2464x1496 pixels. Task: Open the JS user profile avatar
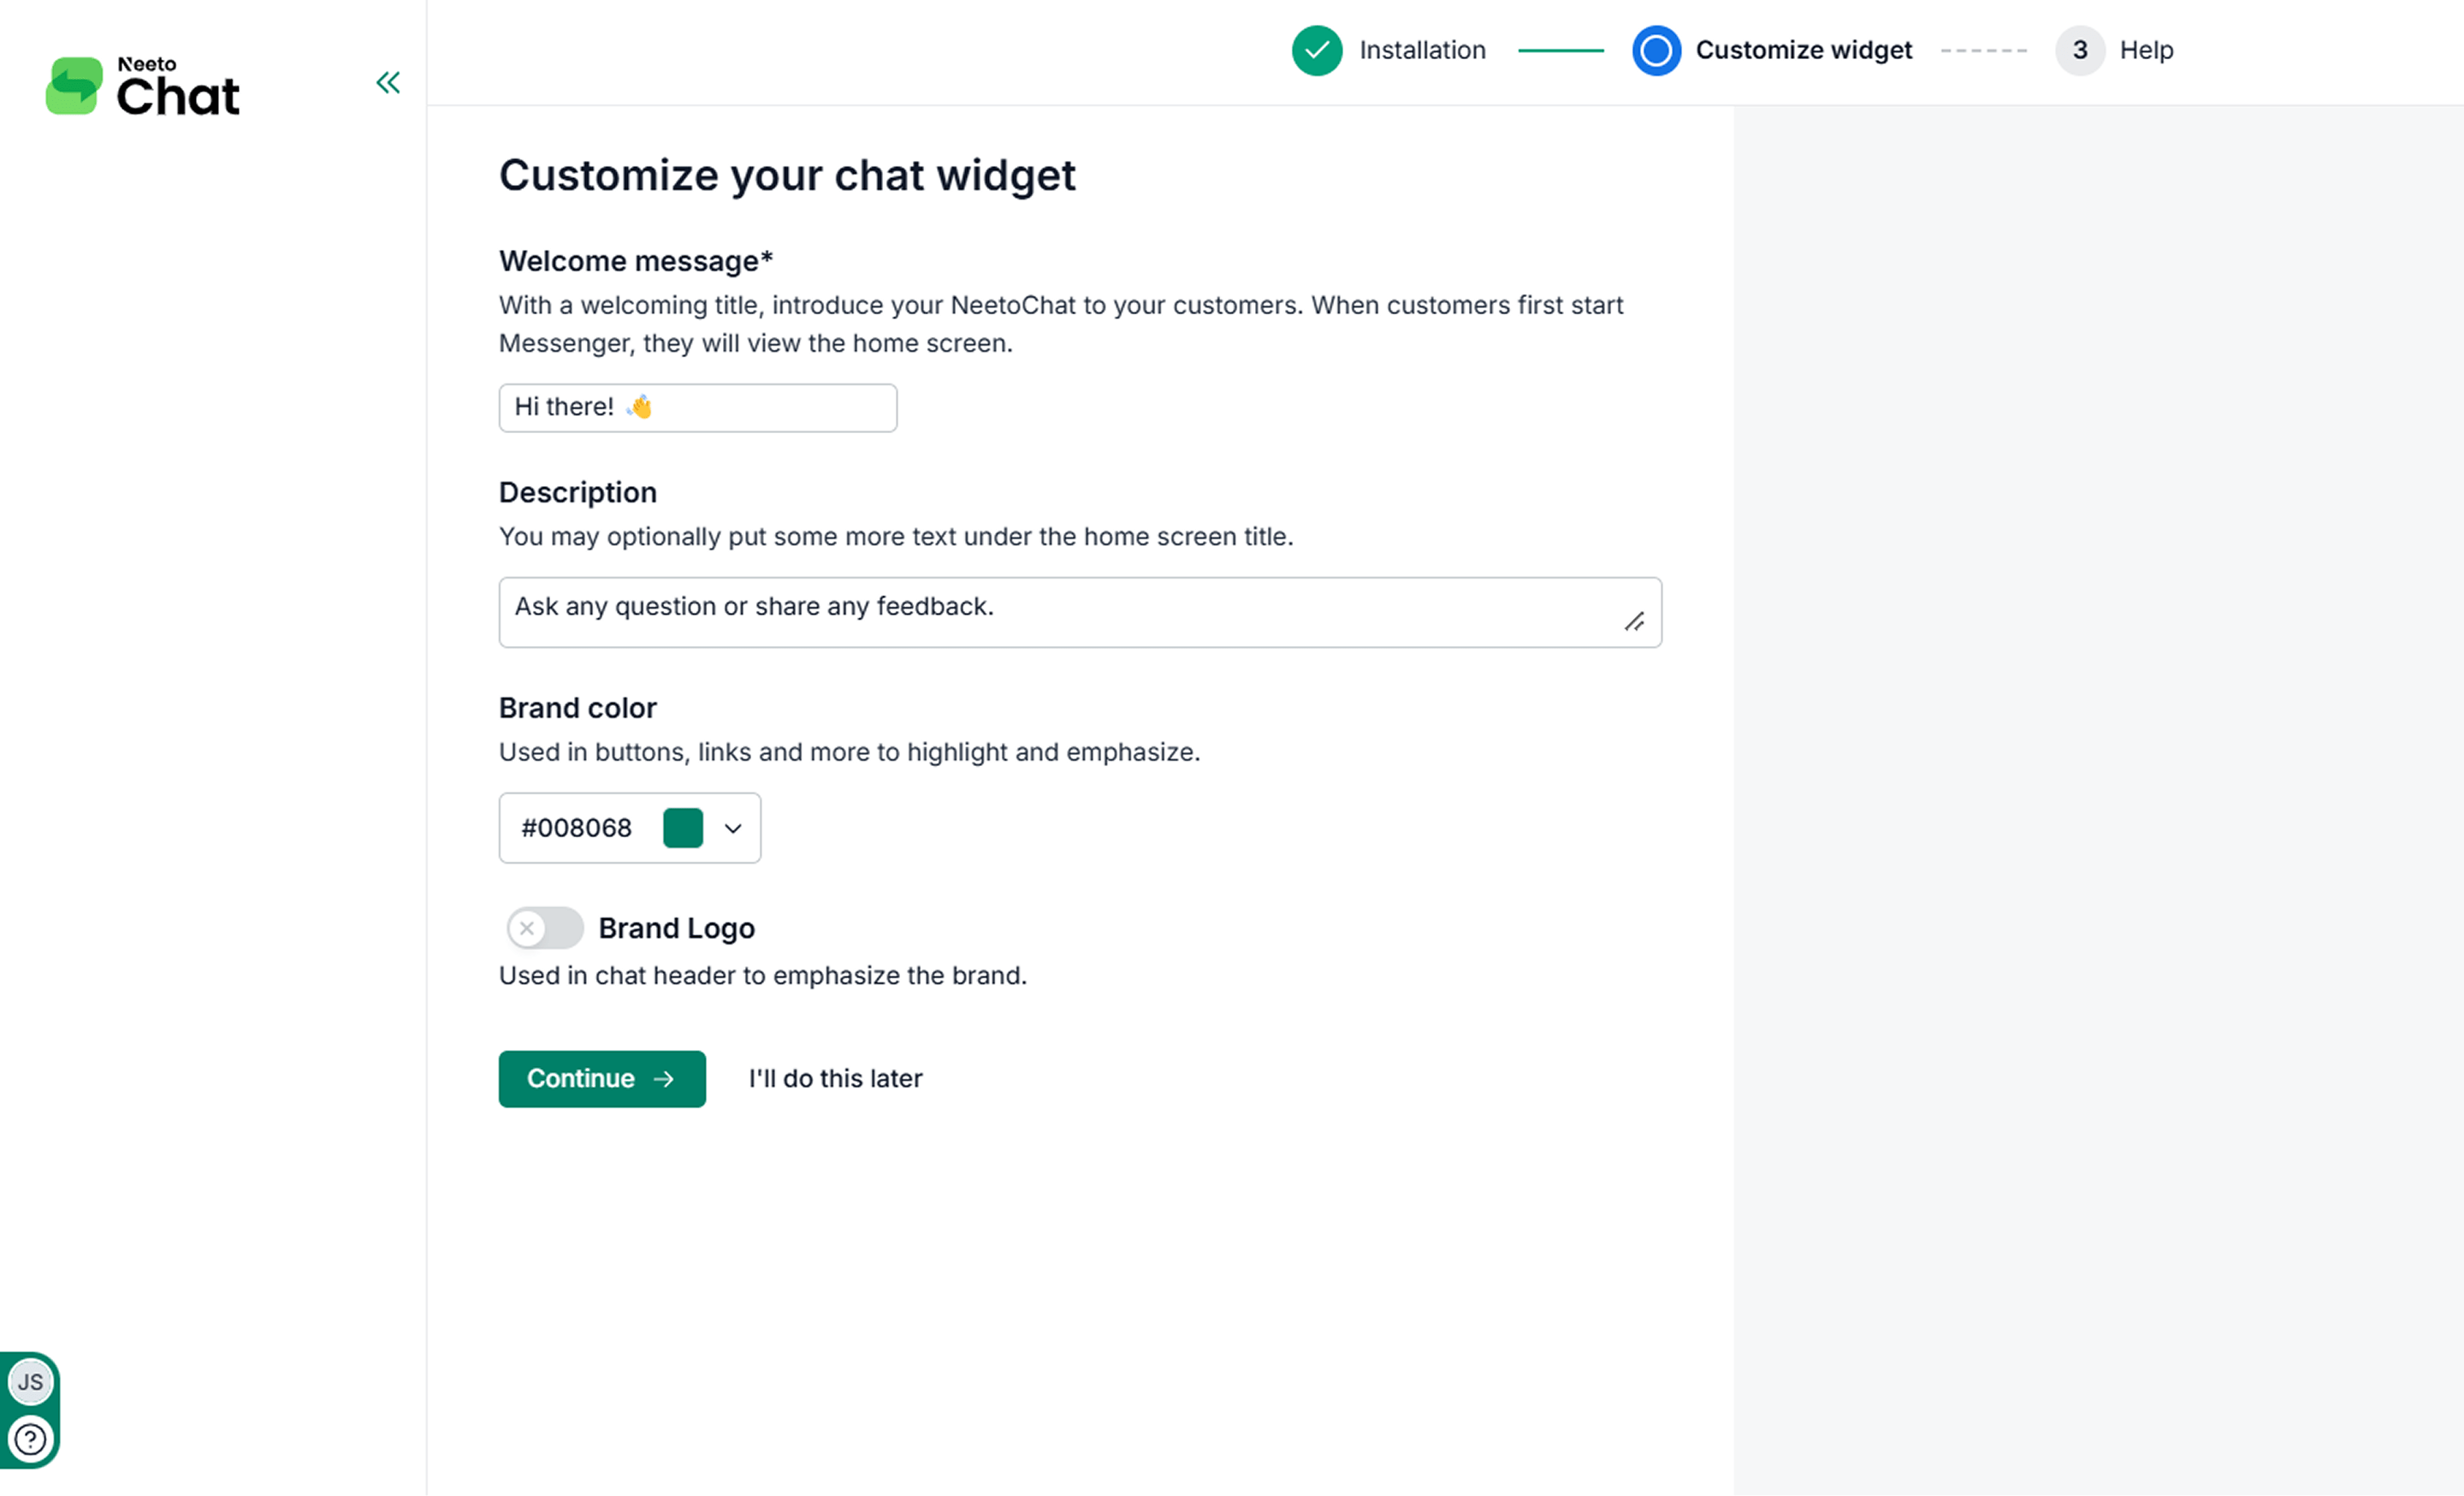tap(30, 1382)
